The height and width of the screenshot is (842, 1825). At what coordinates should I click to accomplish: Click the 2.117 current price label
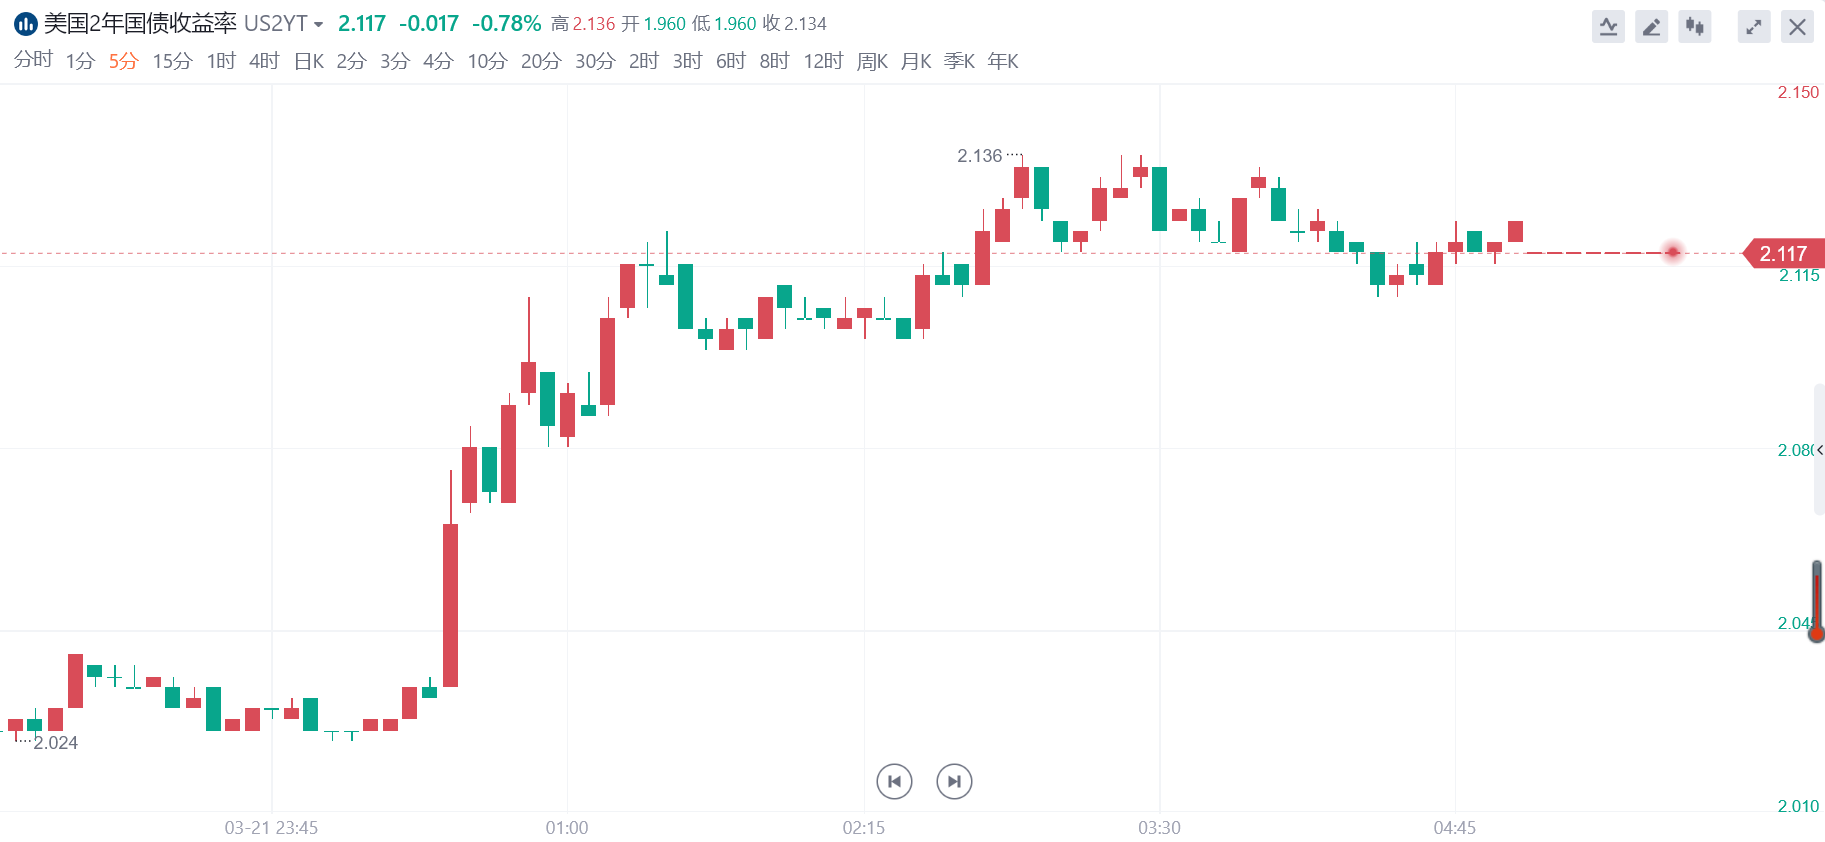click(1783, 254)
